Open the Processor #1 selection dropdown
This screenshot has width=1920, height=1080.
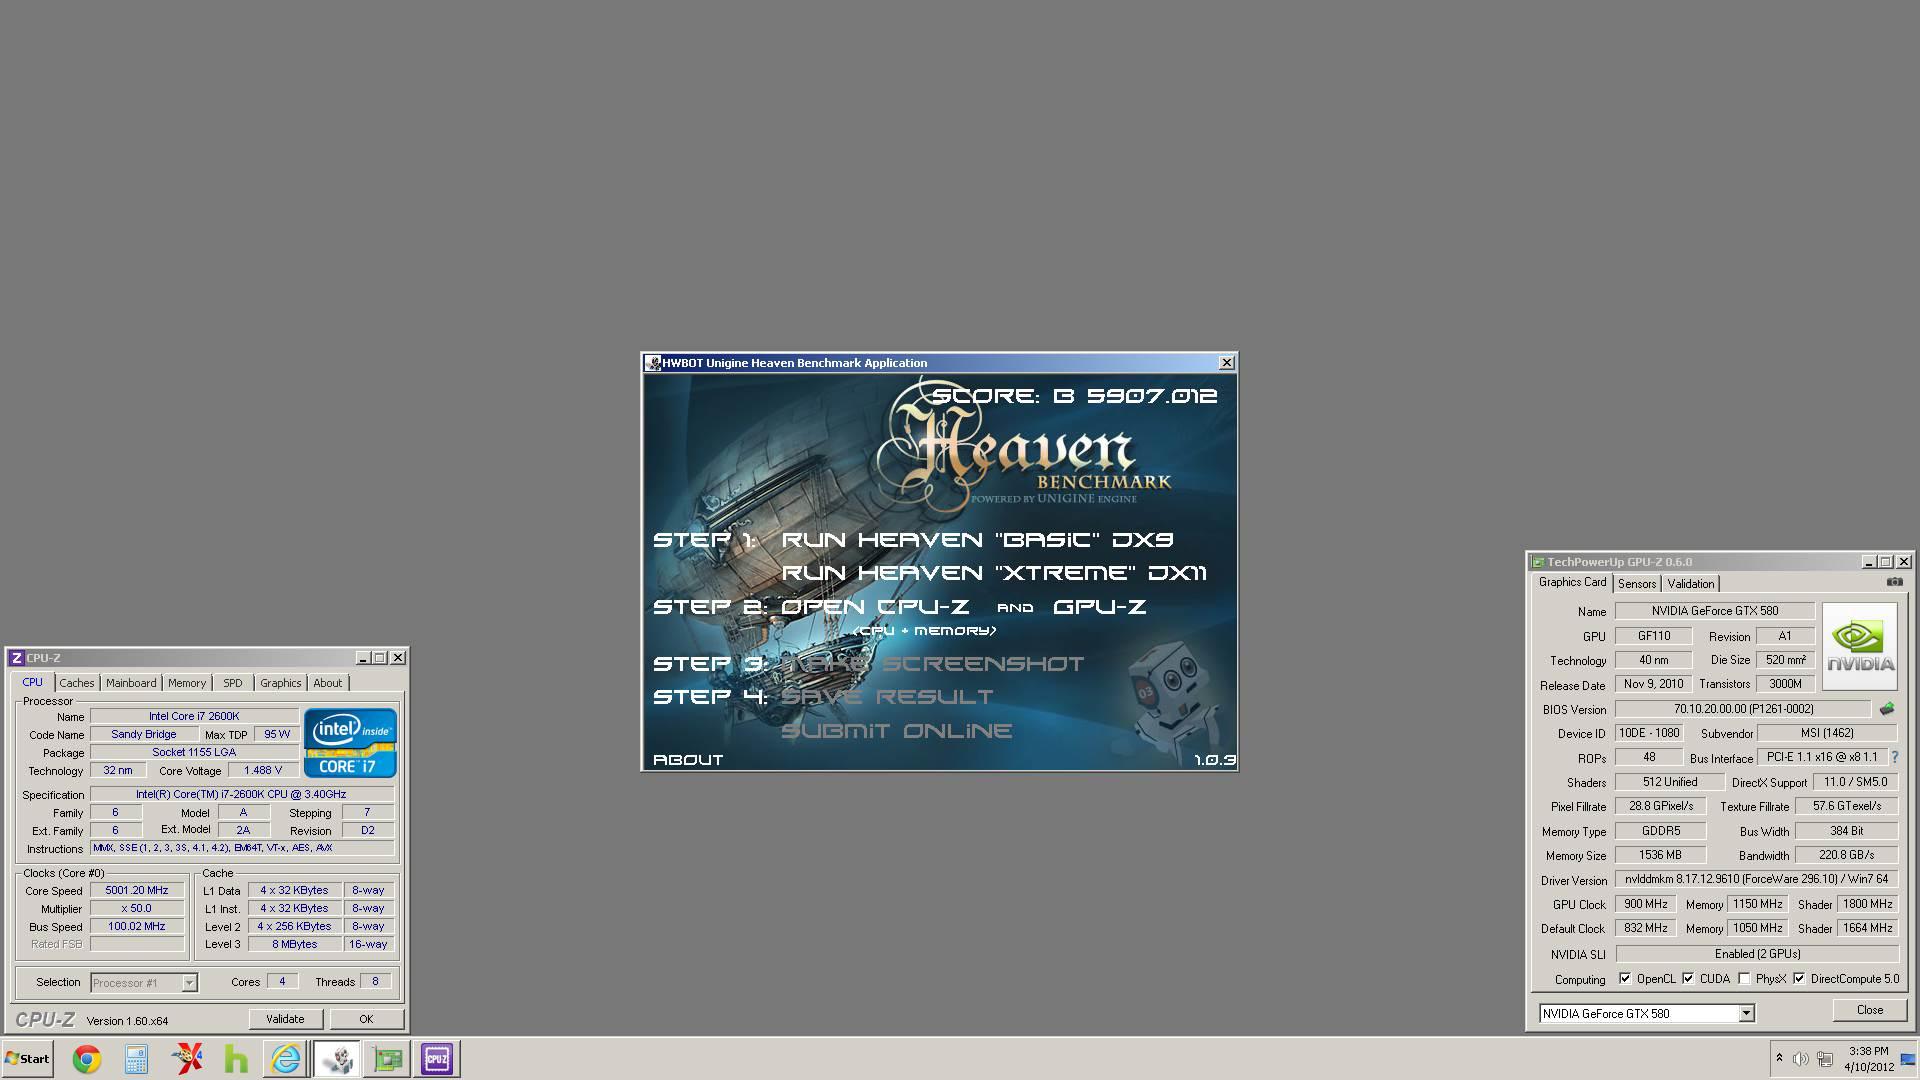coord(189,983)
